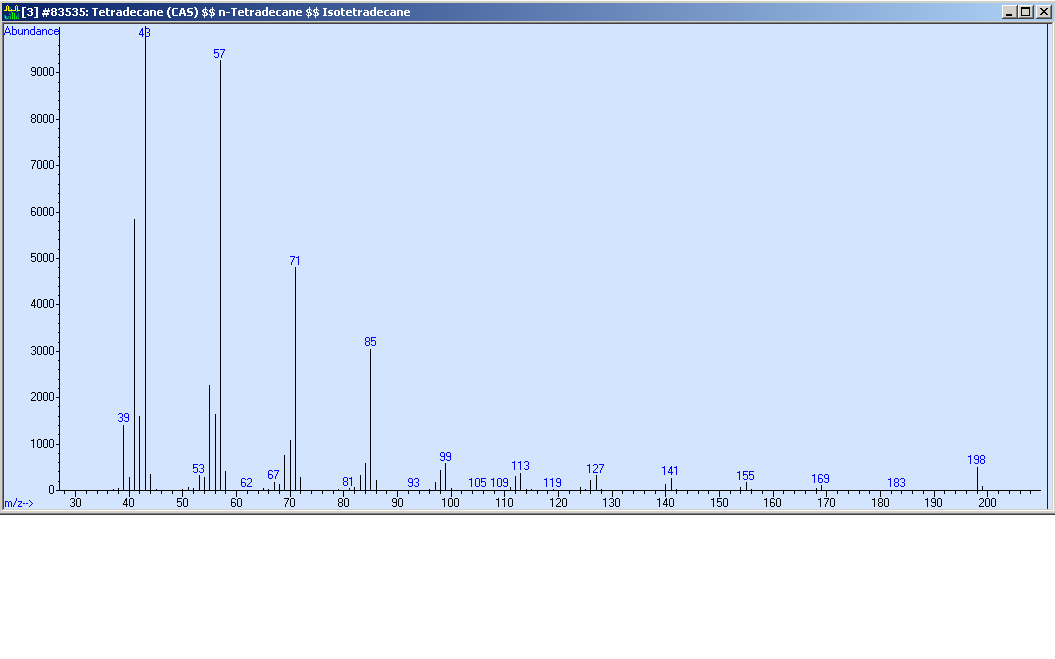Viewport: 1055px width, 659px height.
Task: Minimize the Tetradecane spectrum window
Action: (x=1009, y=11)
